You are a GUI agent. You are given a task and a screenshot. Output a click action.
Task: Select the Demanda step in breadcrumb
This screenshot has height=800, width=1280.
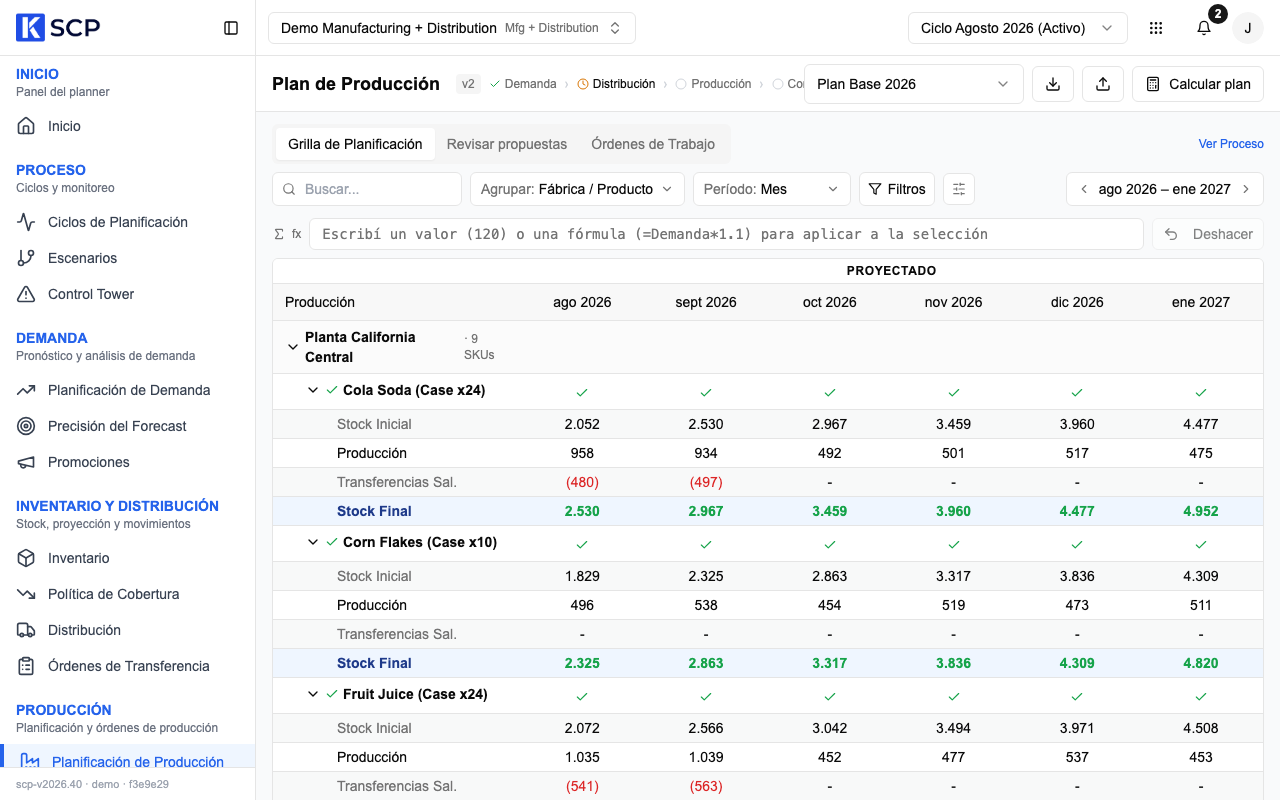[523, 84]
